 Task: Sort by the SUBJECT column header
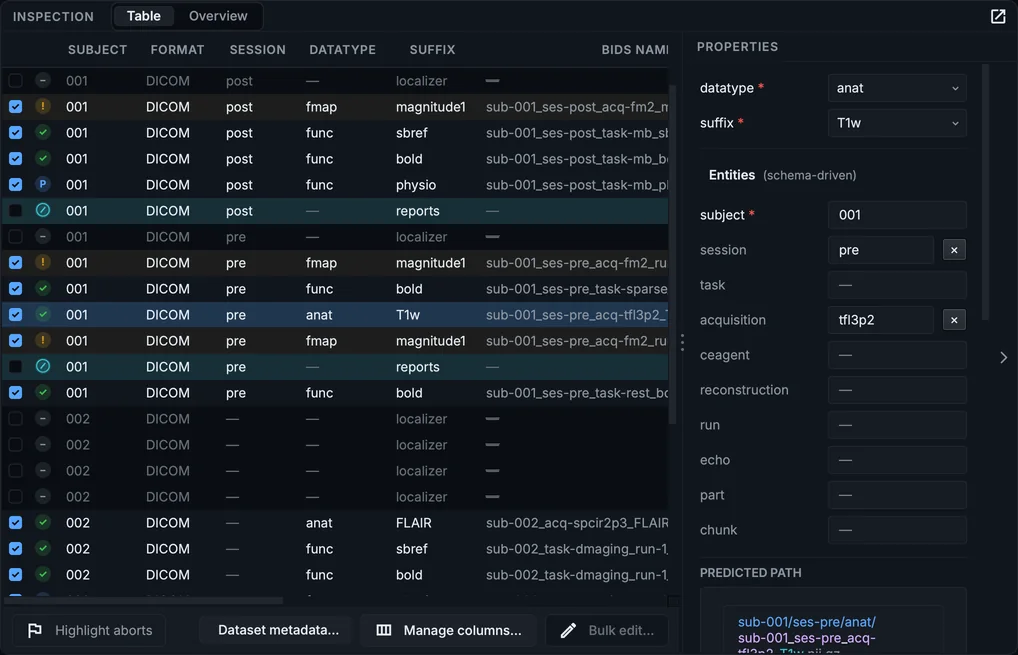click(x=97, y=50)
